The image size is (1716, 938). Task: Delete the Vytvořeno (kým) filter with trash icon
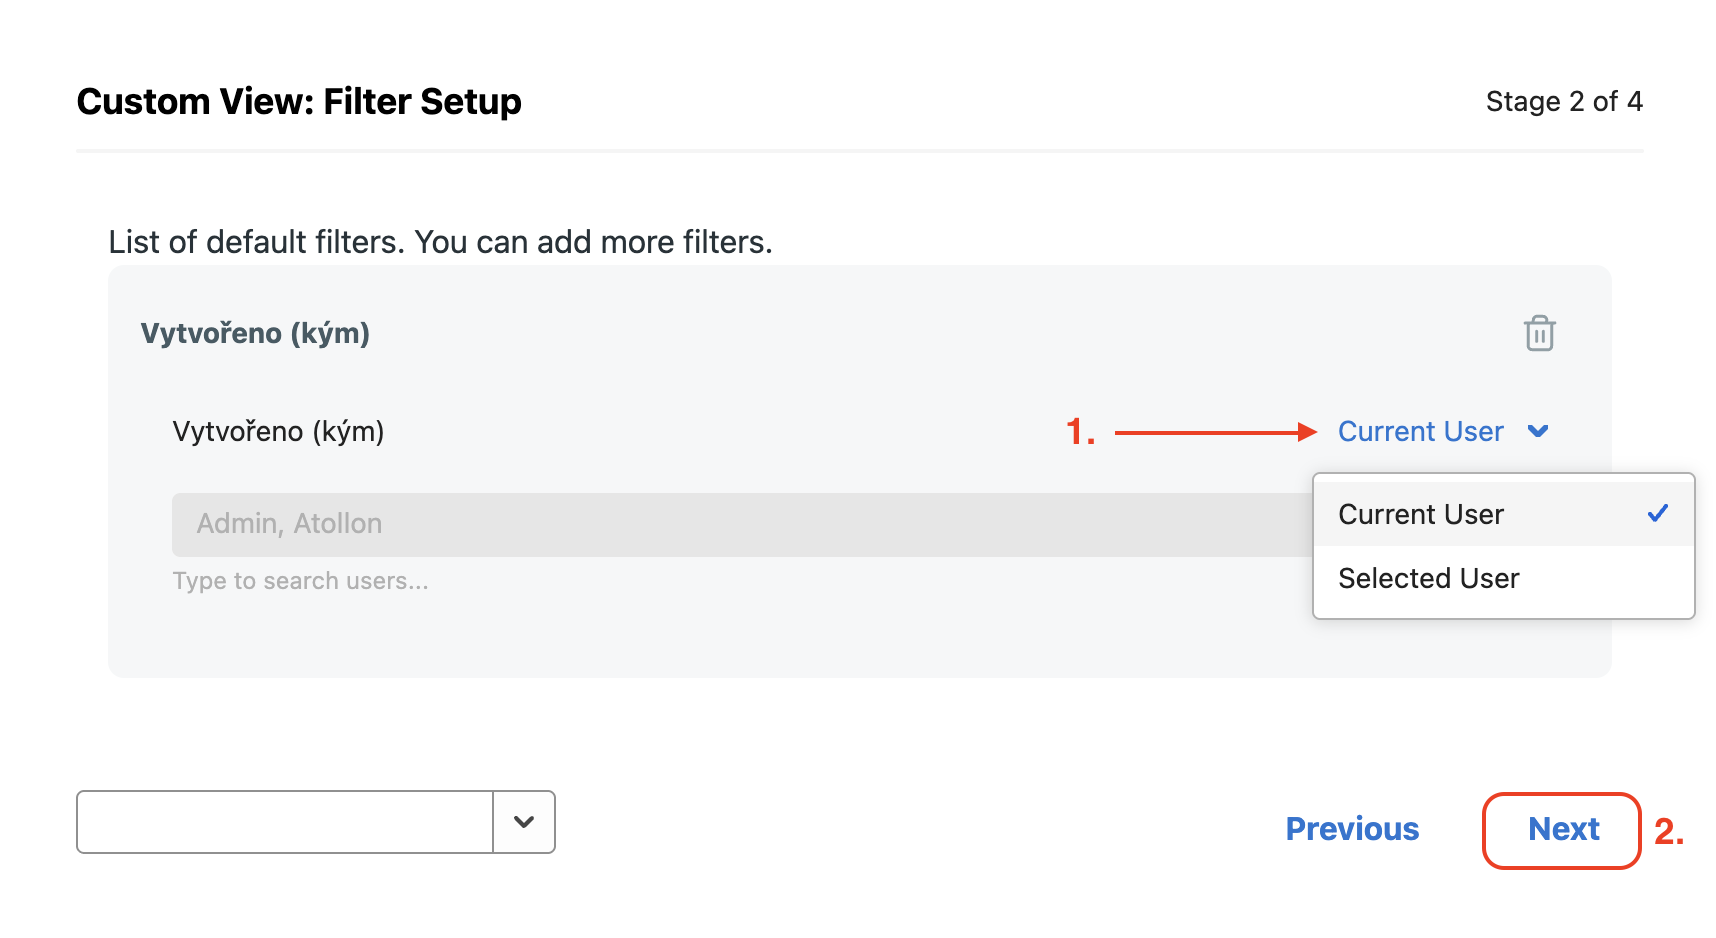pyautogui.click(x=1539, y=333)
